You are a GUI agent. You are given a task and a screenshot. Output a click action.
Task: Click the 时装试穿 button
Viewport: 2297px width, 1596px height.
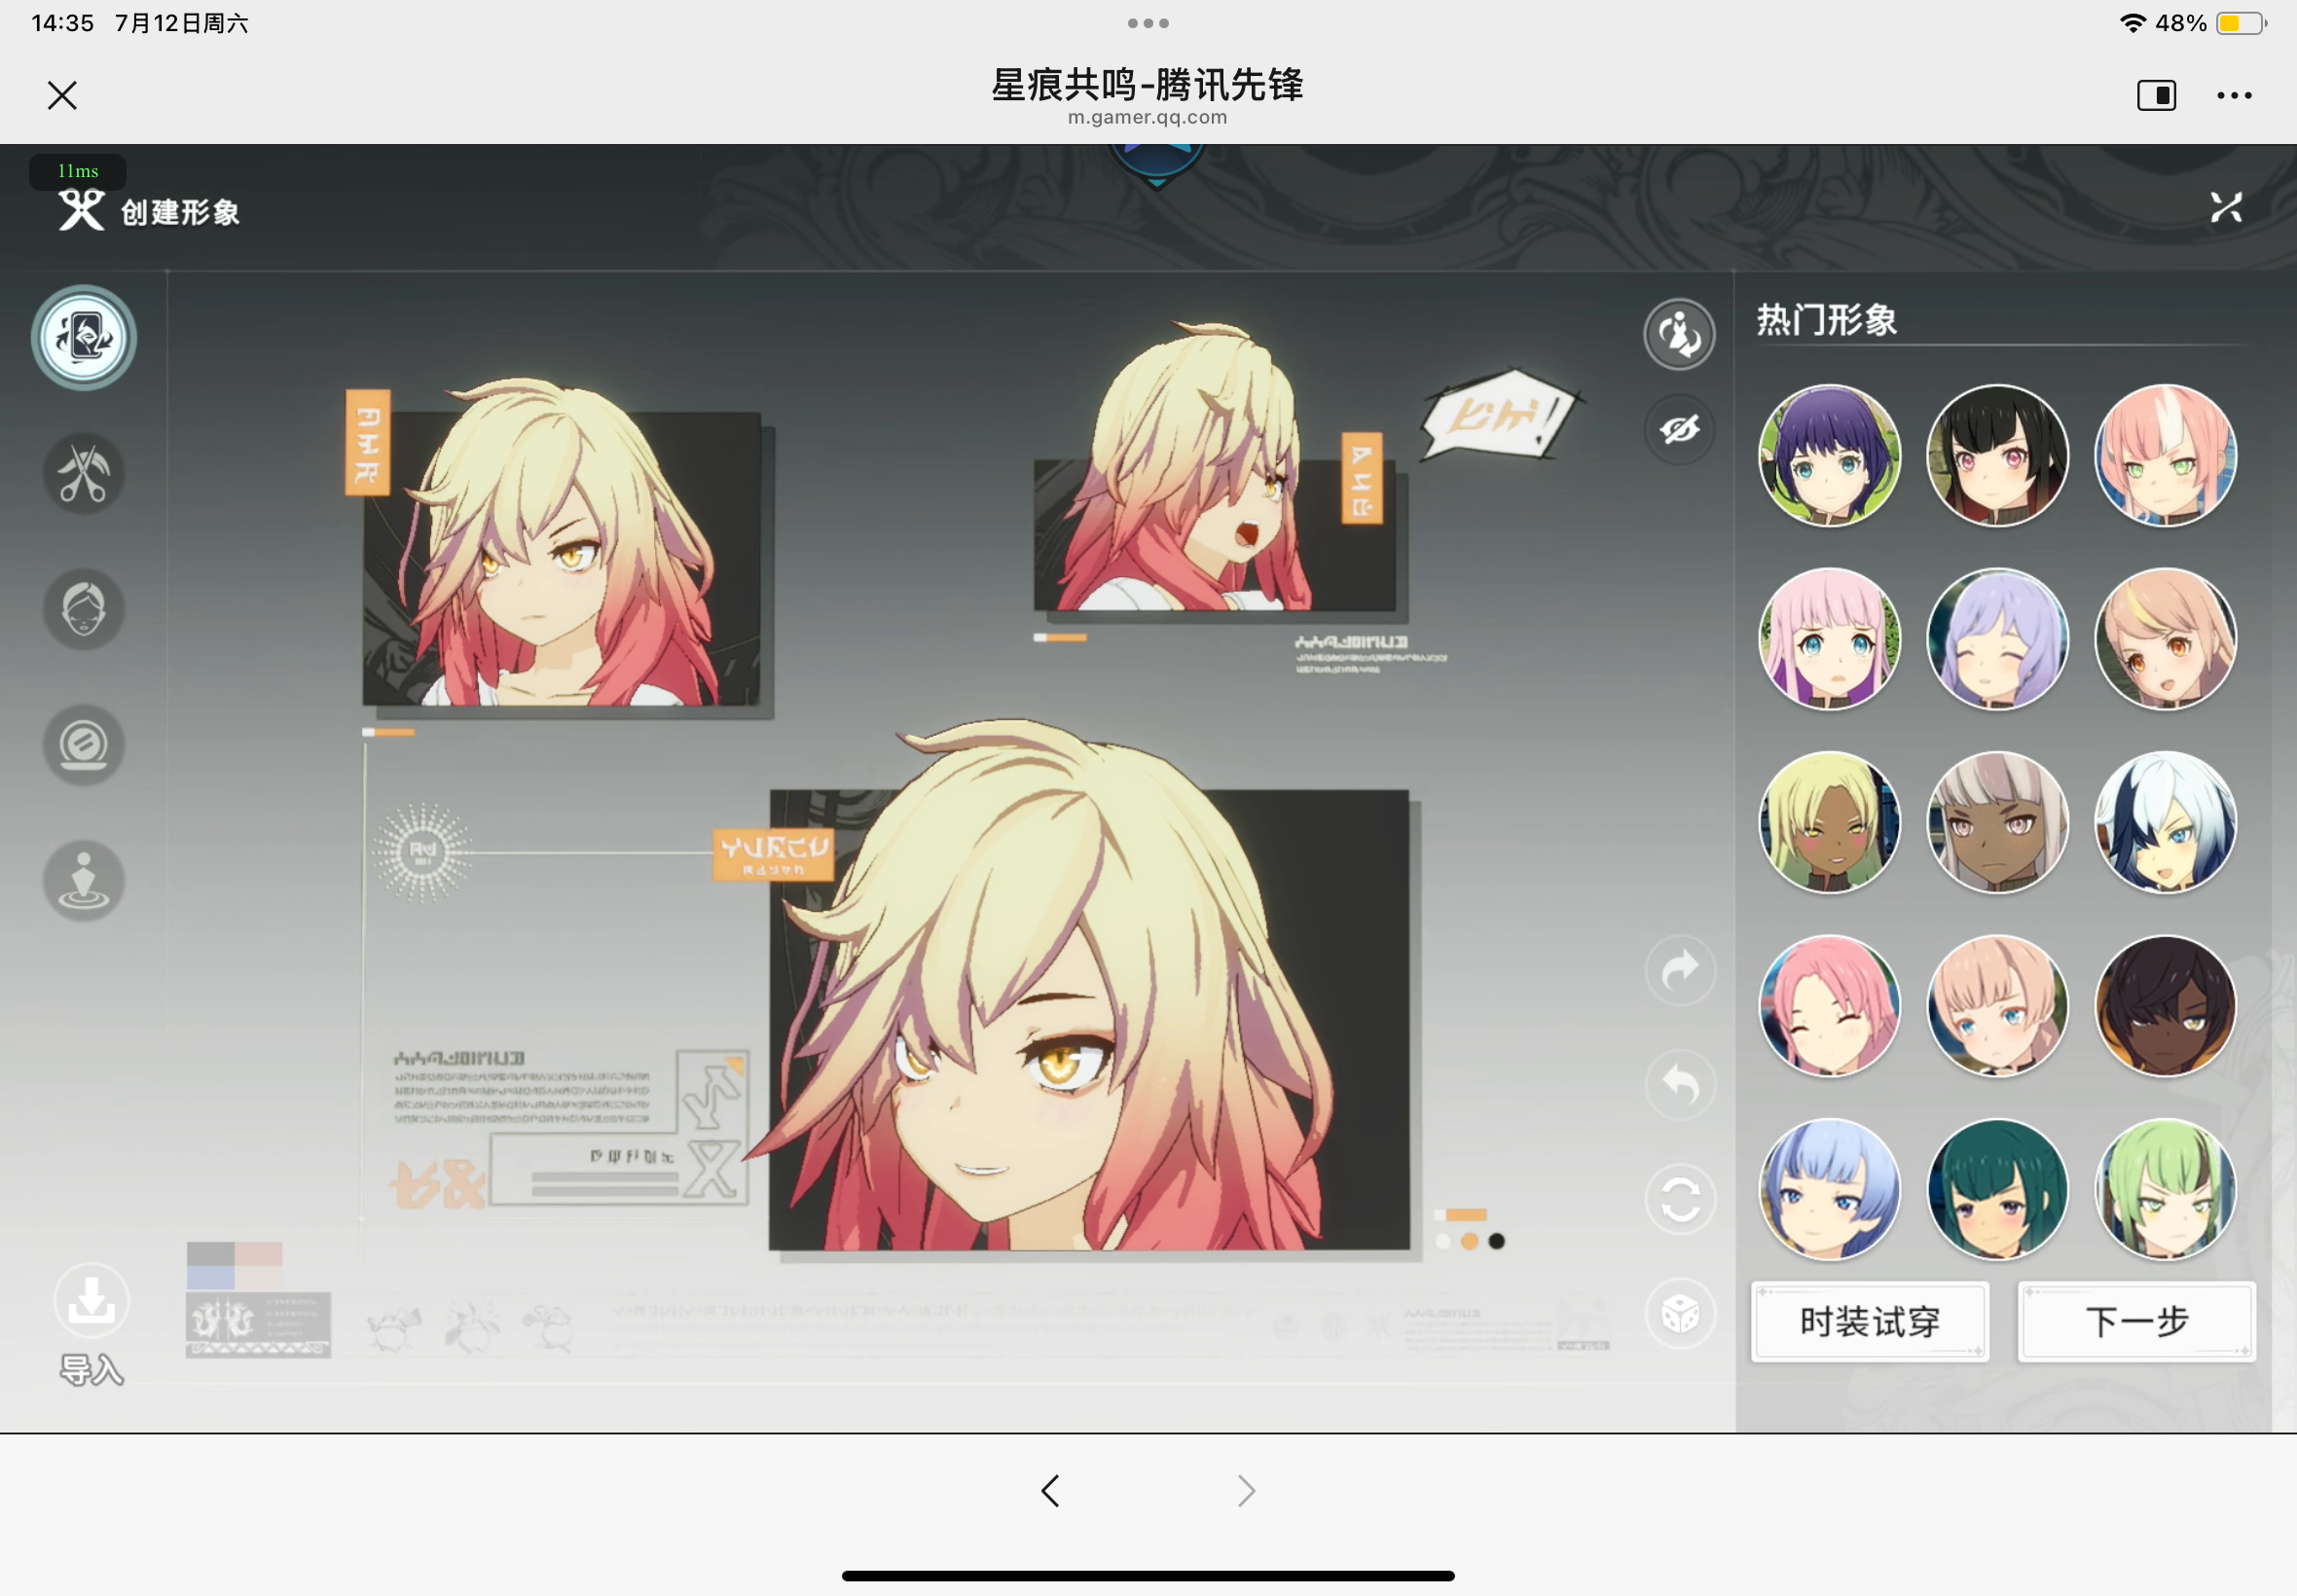coord(1870,1322)
